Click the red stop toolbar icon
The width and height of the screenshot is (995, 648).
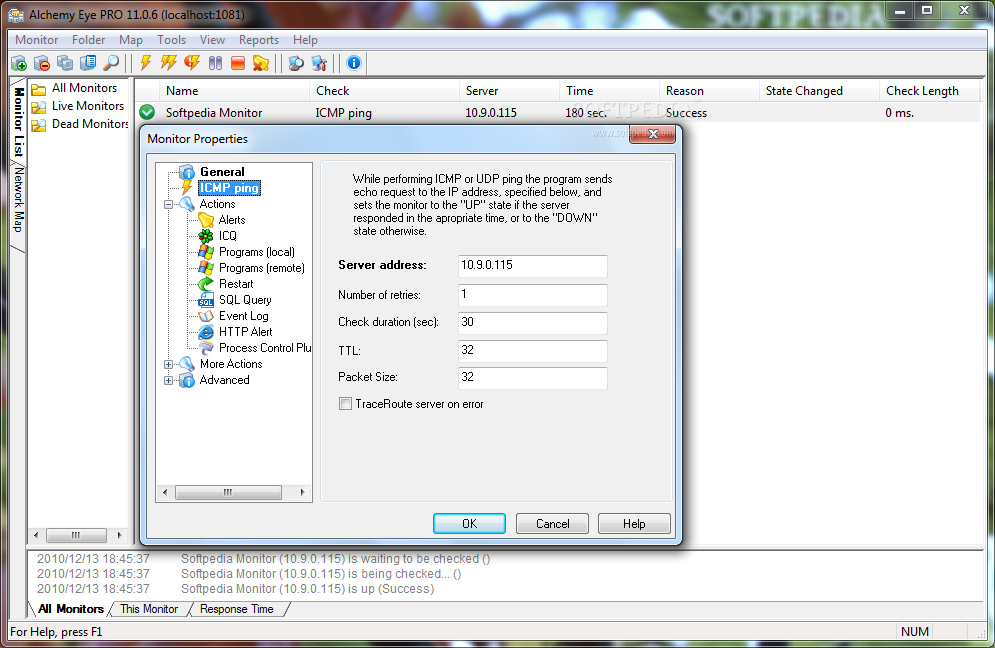(x=238, y=63)
